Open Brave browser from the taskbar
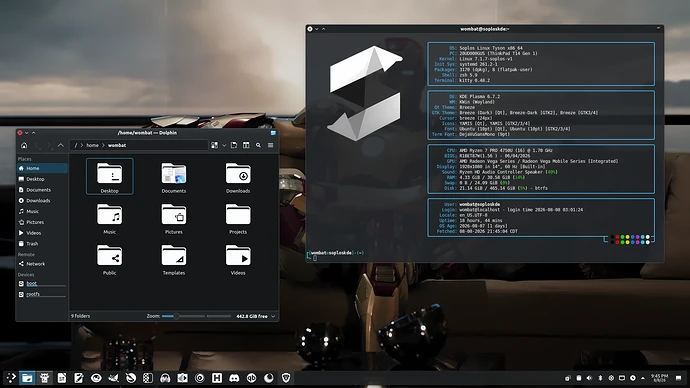690x388 pixels. click(286, 377)
